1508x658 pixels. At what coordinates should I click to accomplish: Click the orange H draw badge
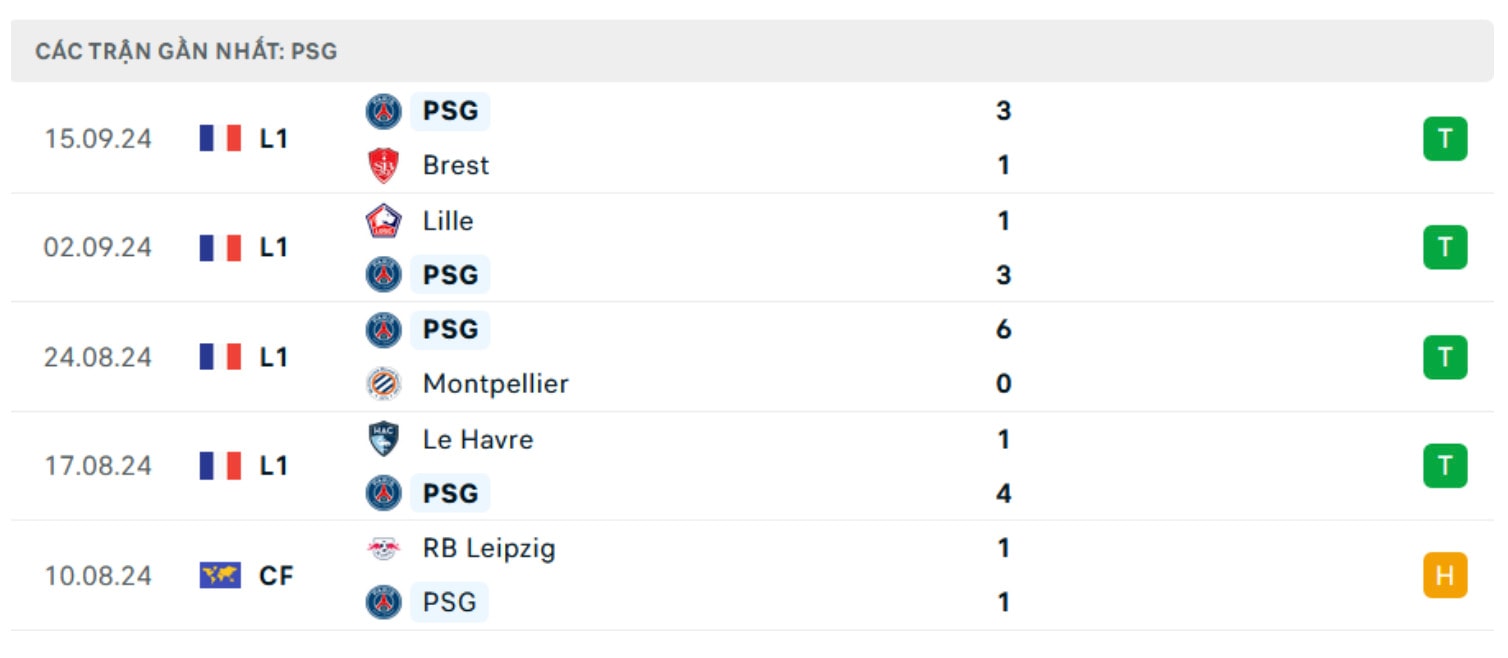1445,575
